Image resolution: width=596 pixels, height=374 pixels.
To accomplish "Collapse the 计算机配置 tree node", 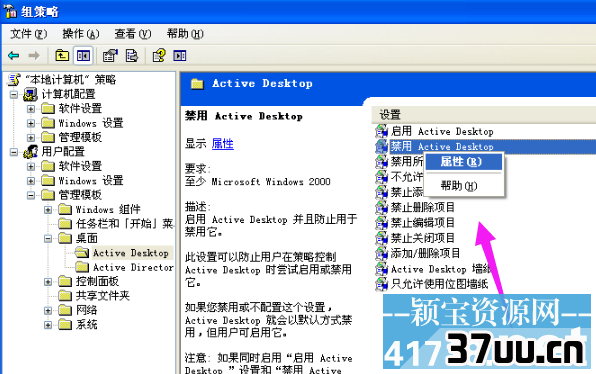I will [x=14, y=94].
